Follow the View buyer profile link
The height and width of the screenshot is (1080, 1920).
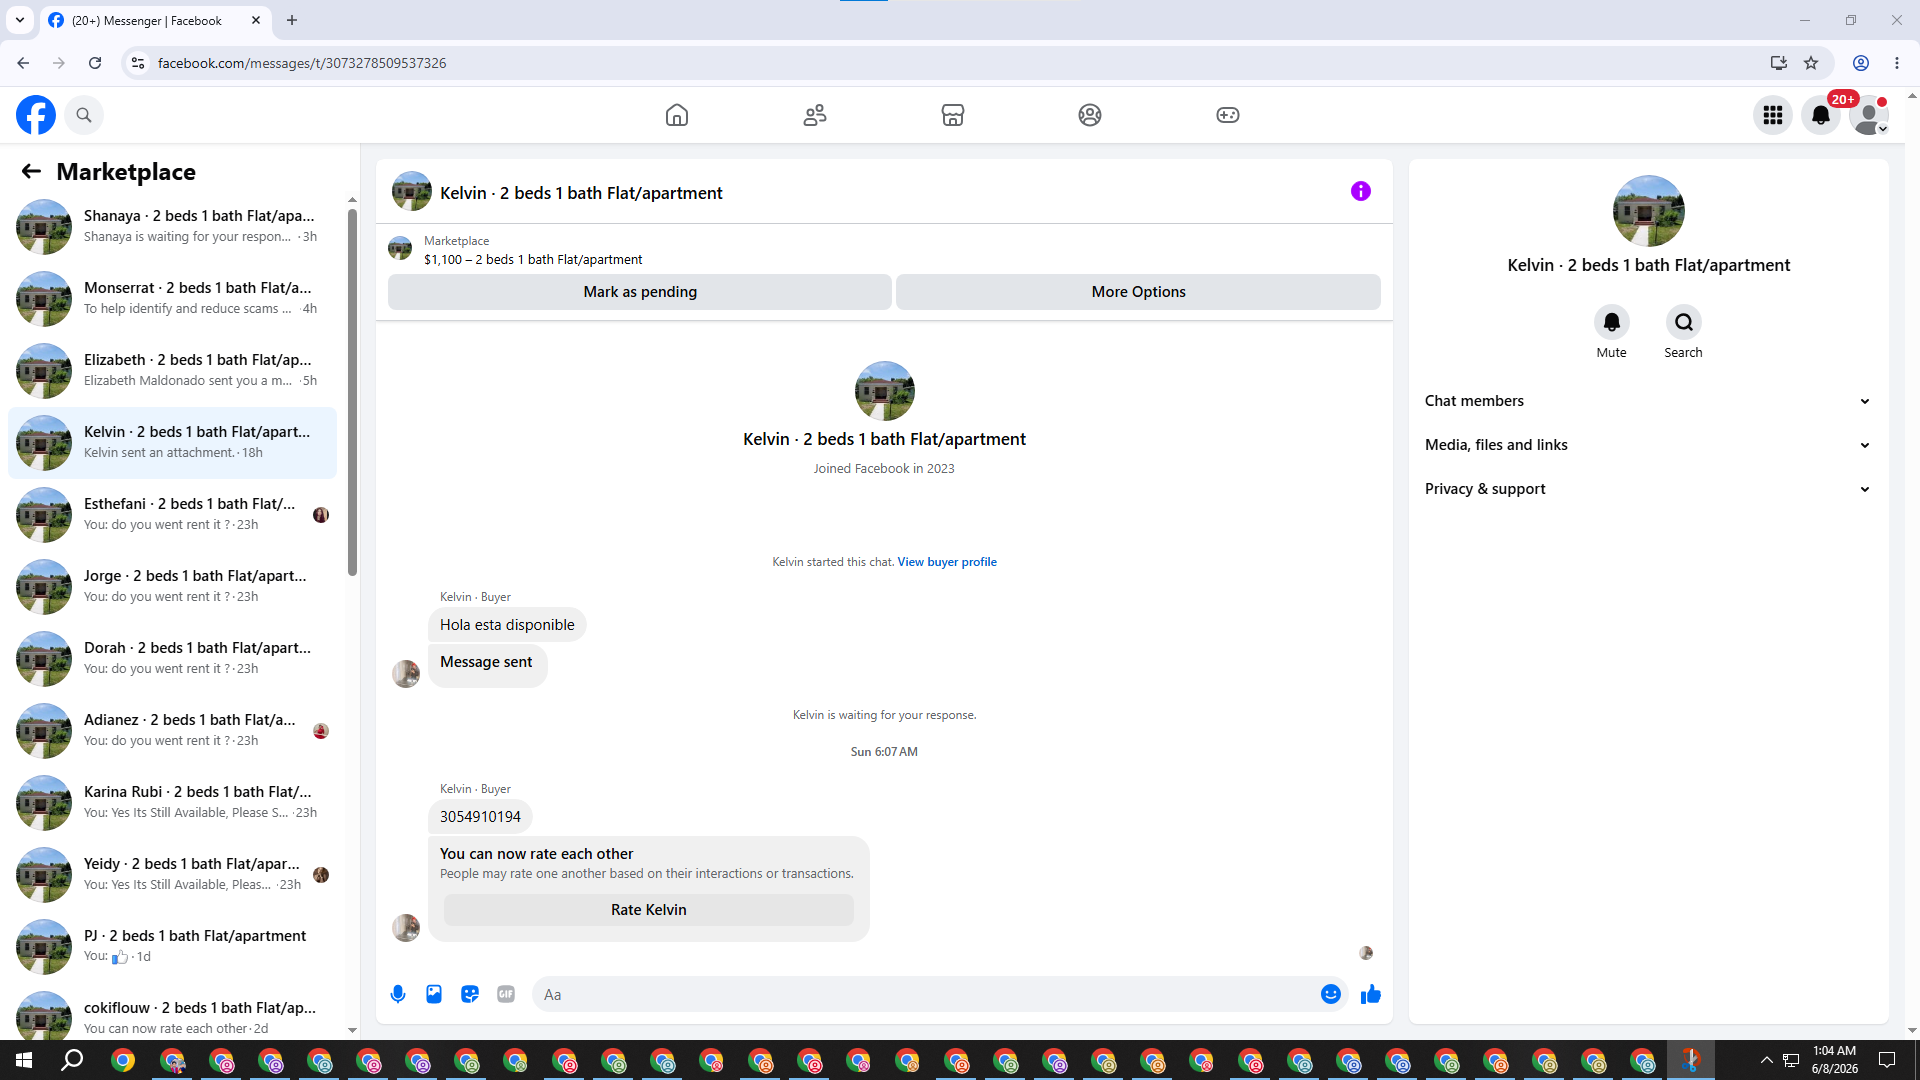point(947,562)
